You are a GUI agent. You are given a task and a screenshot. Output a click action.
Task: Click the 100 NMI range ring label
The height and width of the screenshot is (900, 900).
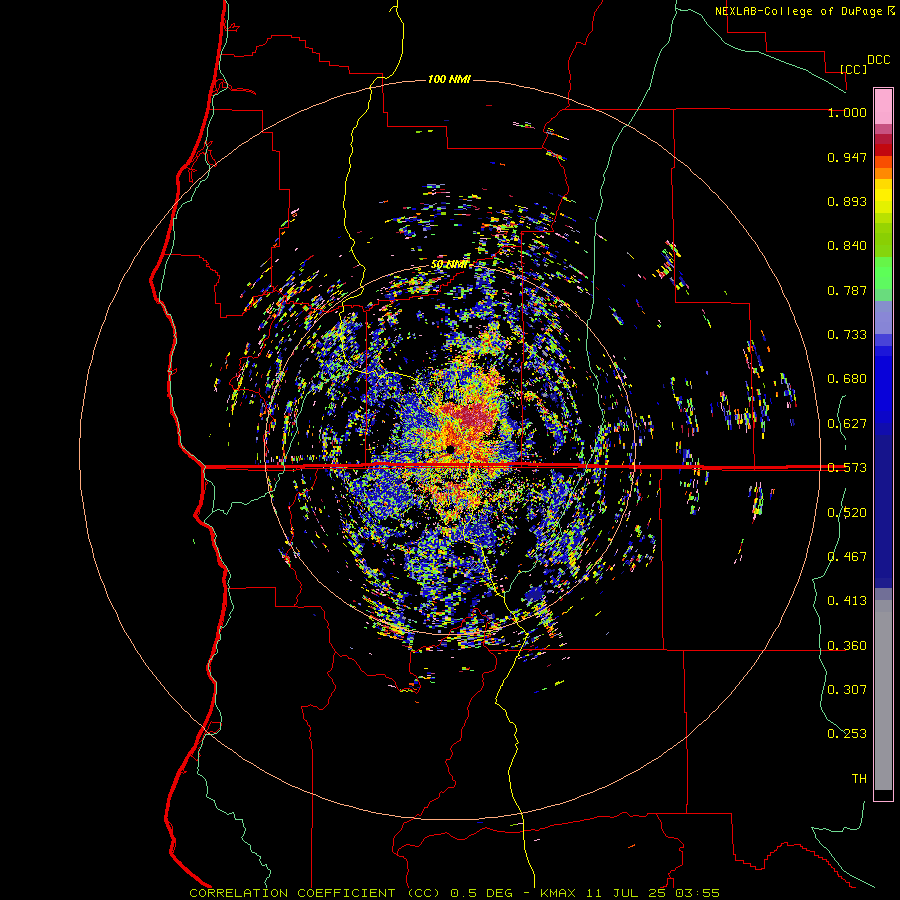[449, 79]
